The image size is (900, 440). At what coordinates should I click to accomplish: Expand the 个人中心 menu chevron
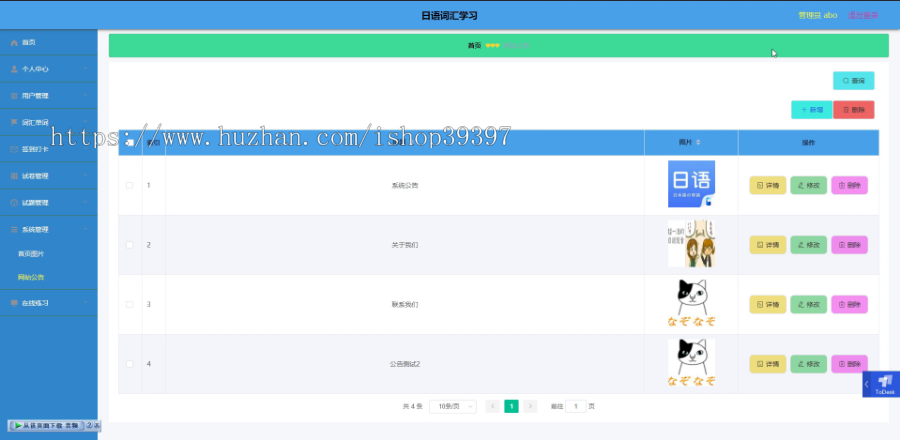[x=85, y=69]
